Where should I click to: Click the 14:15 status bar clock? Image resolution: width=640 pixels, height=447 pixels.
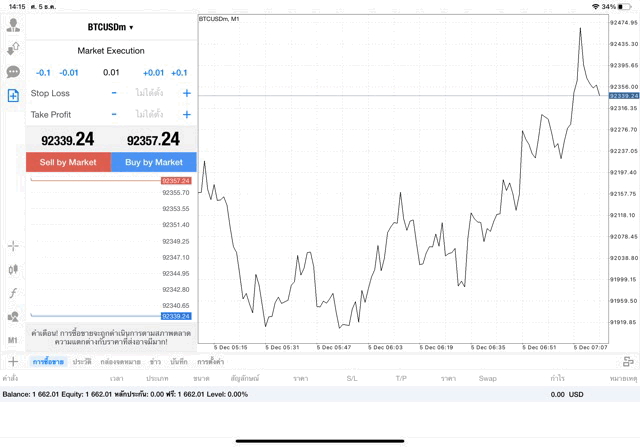[17, 7]
